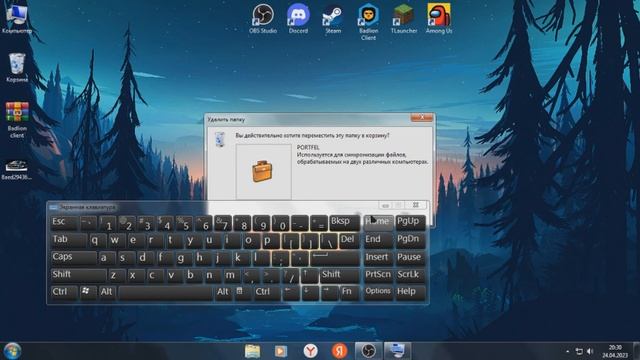Click the briefcase folder thumbnail in dialog
Image resolution: width=640 pixels, height=360 pixels.
point(264,171)
